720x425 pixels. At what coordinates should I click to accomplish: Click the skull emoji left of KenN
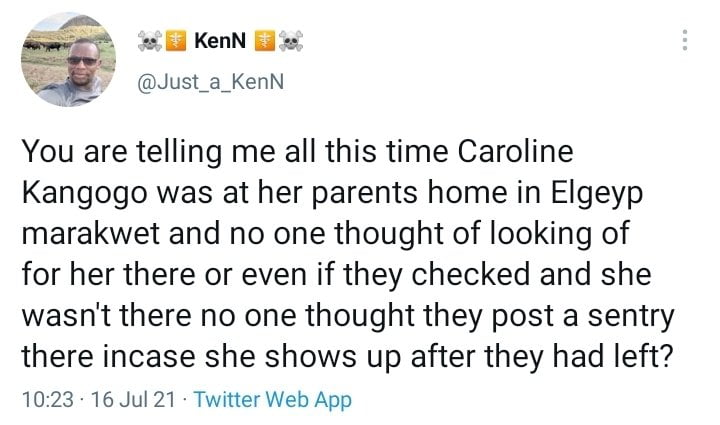(150, 41)
